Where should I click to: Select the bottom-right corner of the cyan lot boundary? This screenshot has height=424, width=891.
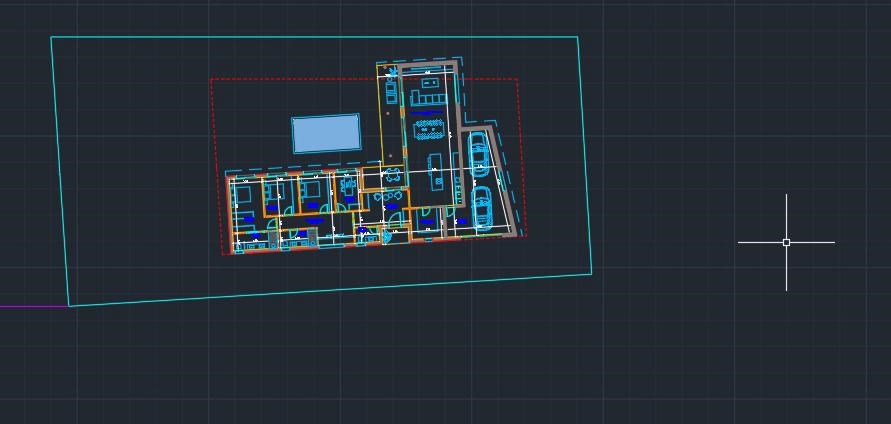point(591,272)
